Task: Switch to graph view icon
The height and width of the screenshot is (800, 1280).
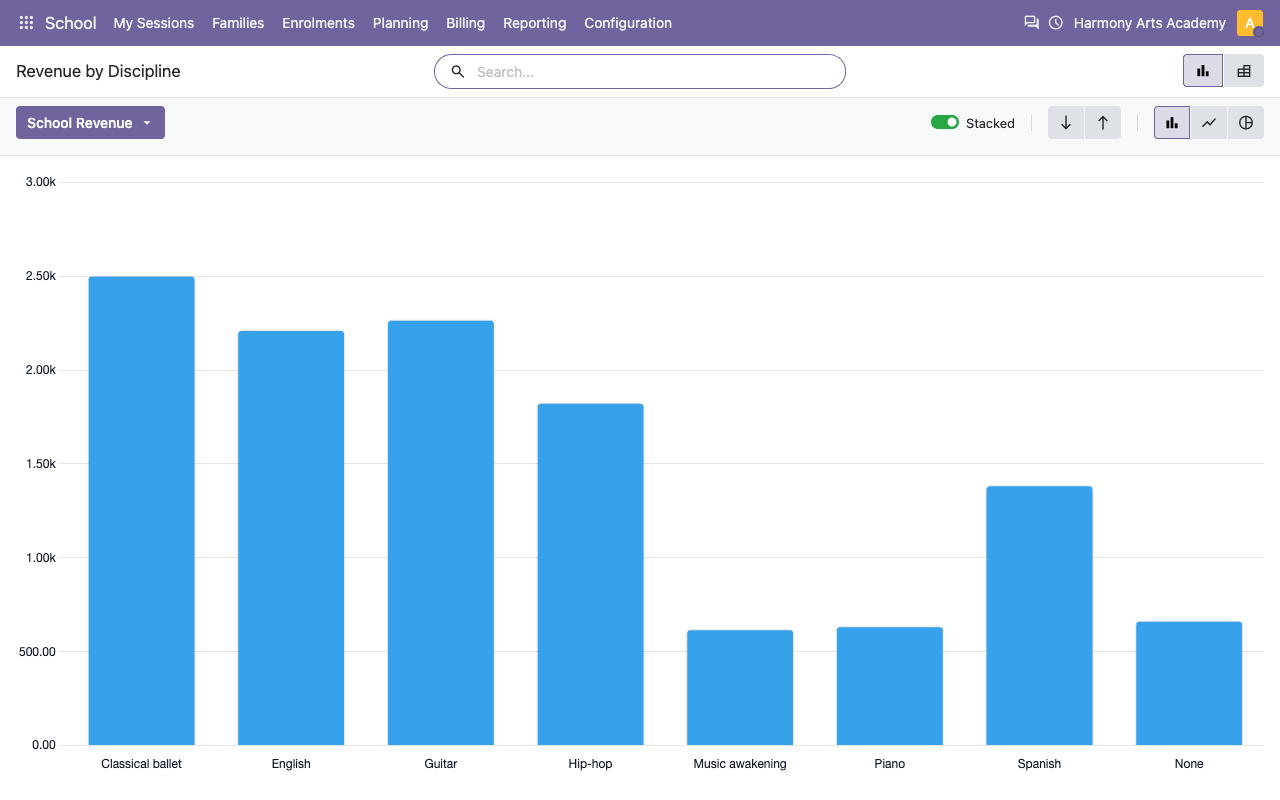Action: tap(1203, 71)
